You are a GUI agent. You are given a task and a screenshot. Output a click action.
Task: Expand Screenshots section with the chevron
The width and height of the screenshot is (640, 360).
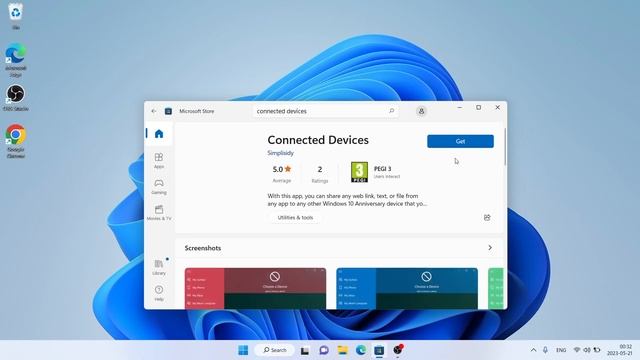490,248
